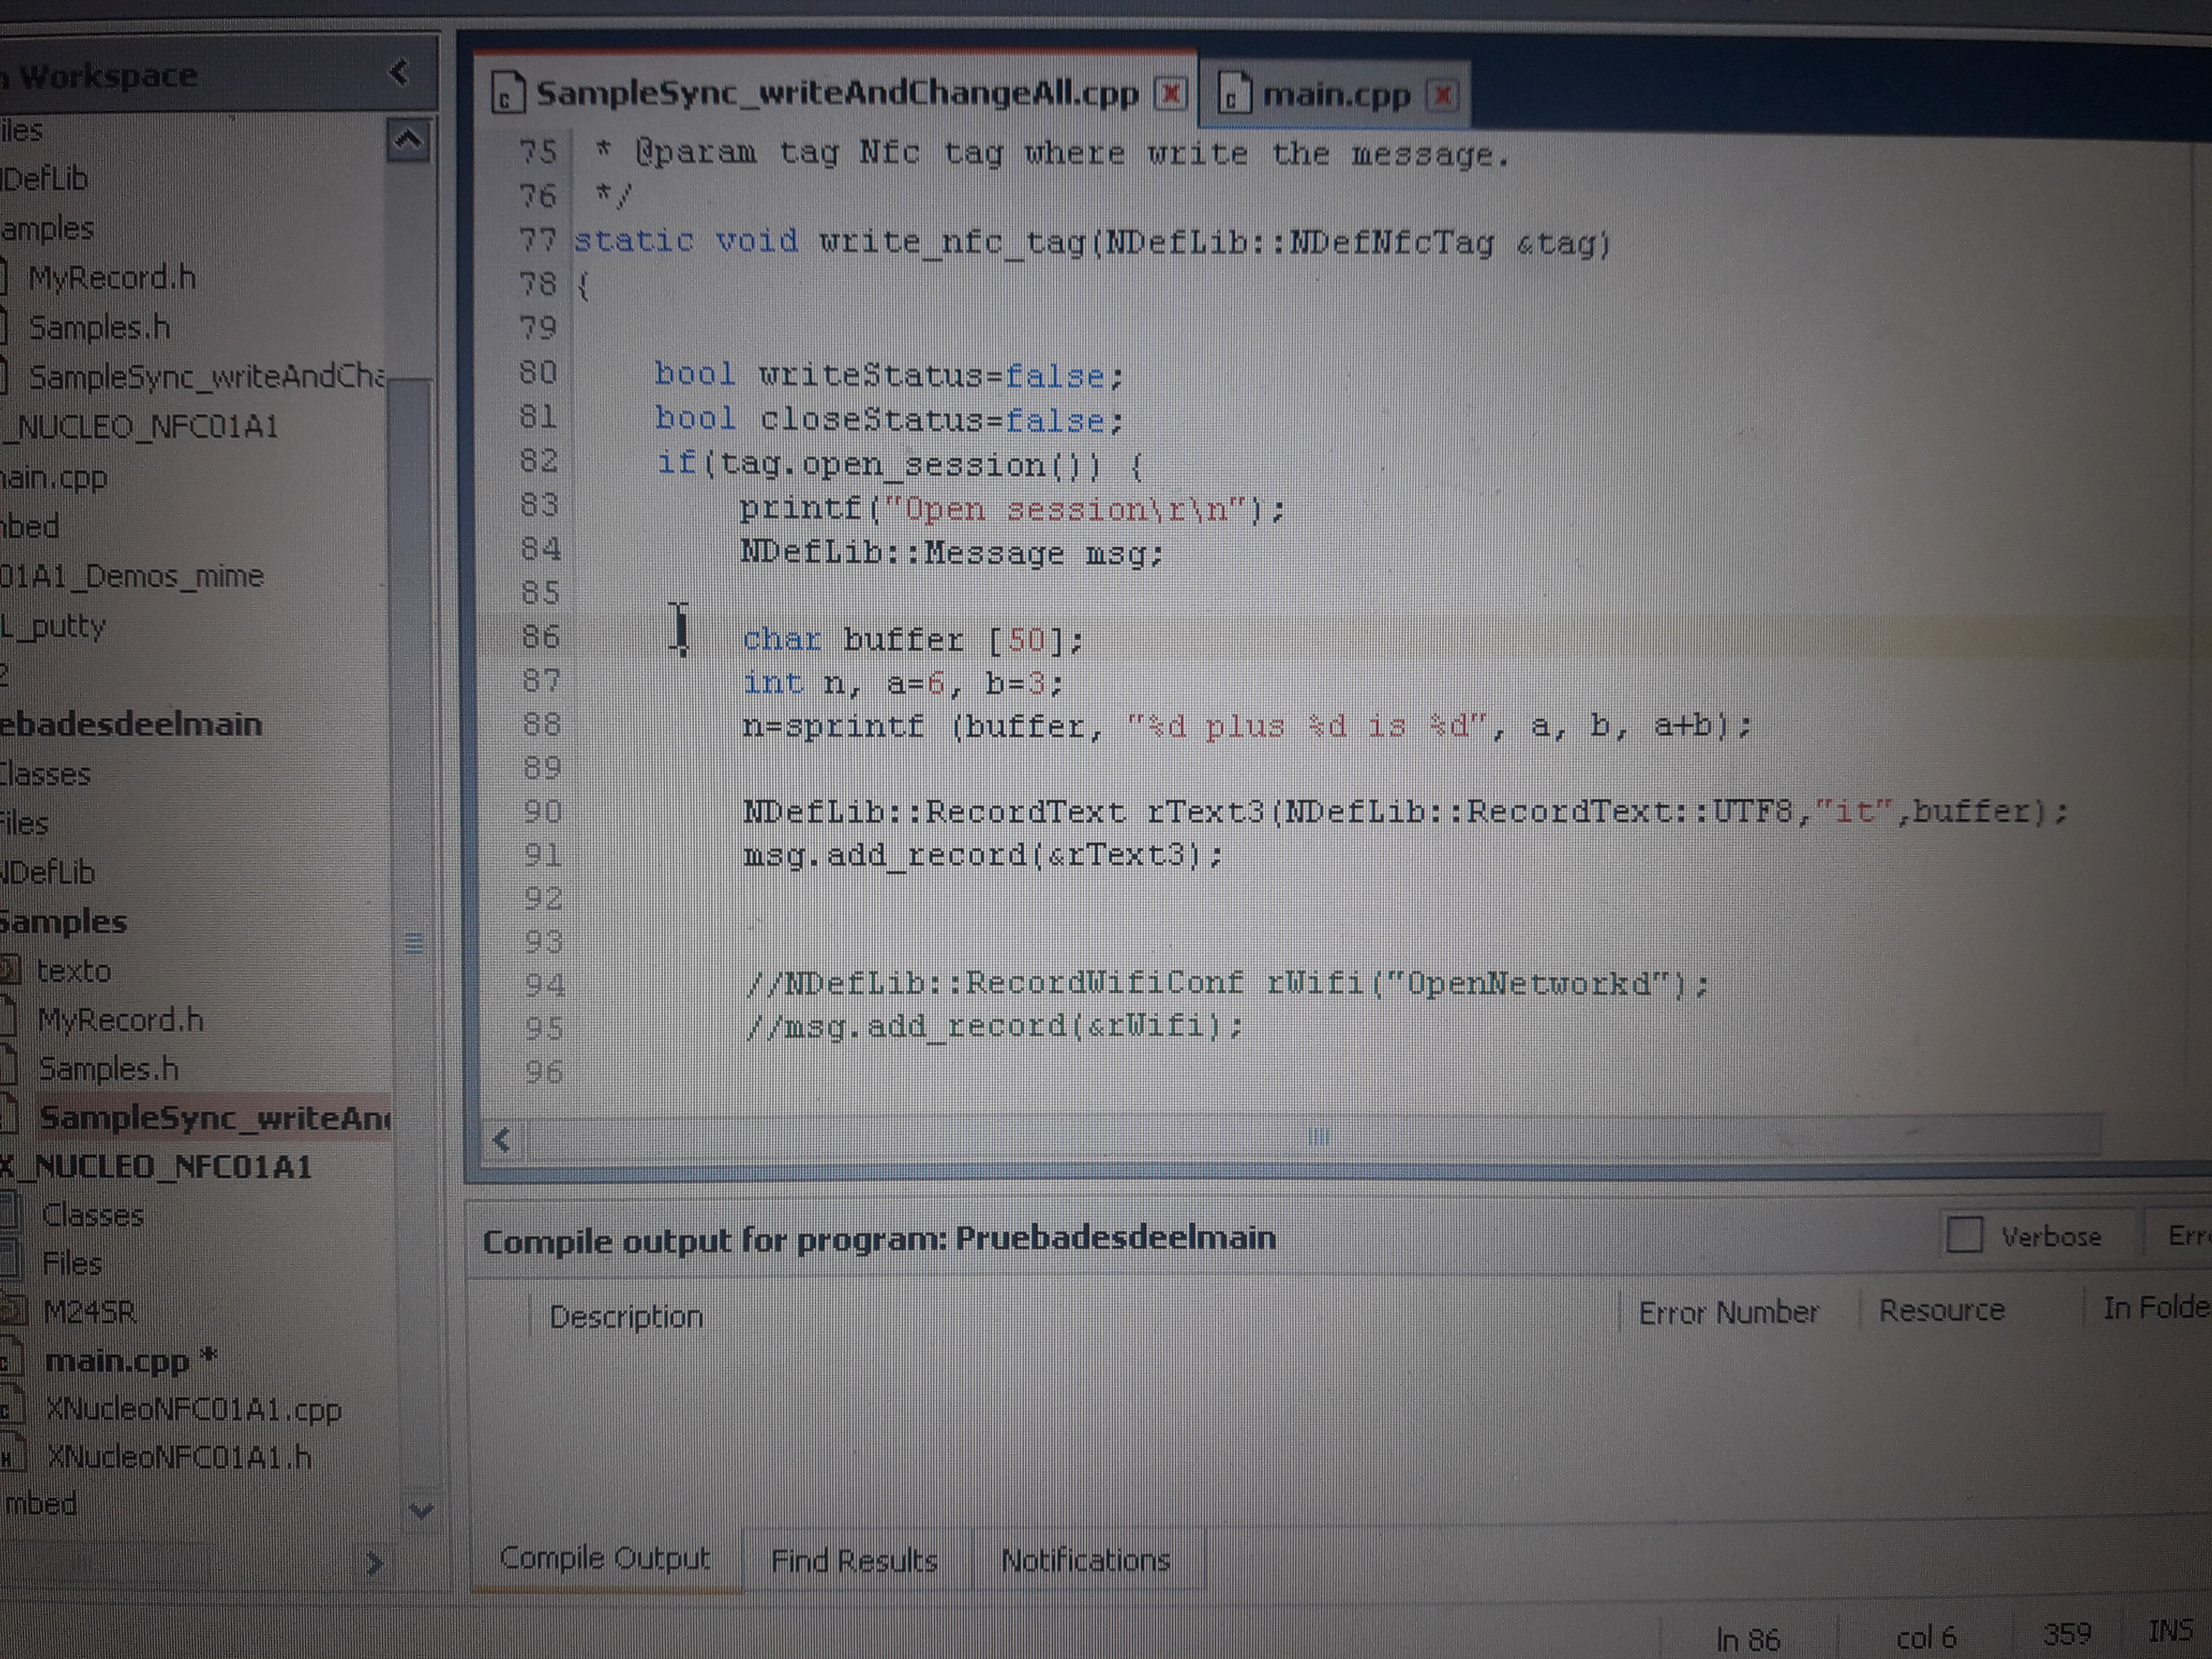Screen dimensions: 2212x1659
Task: Collapse the Workspace panel with arrow
Action: pos(399,72)
